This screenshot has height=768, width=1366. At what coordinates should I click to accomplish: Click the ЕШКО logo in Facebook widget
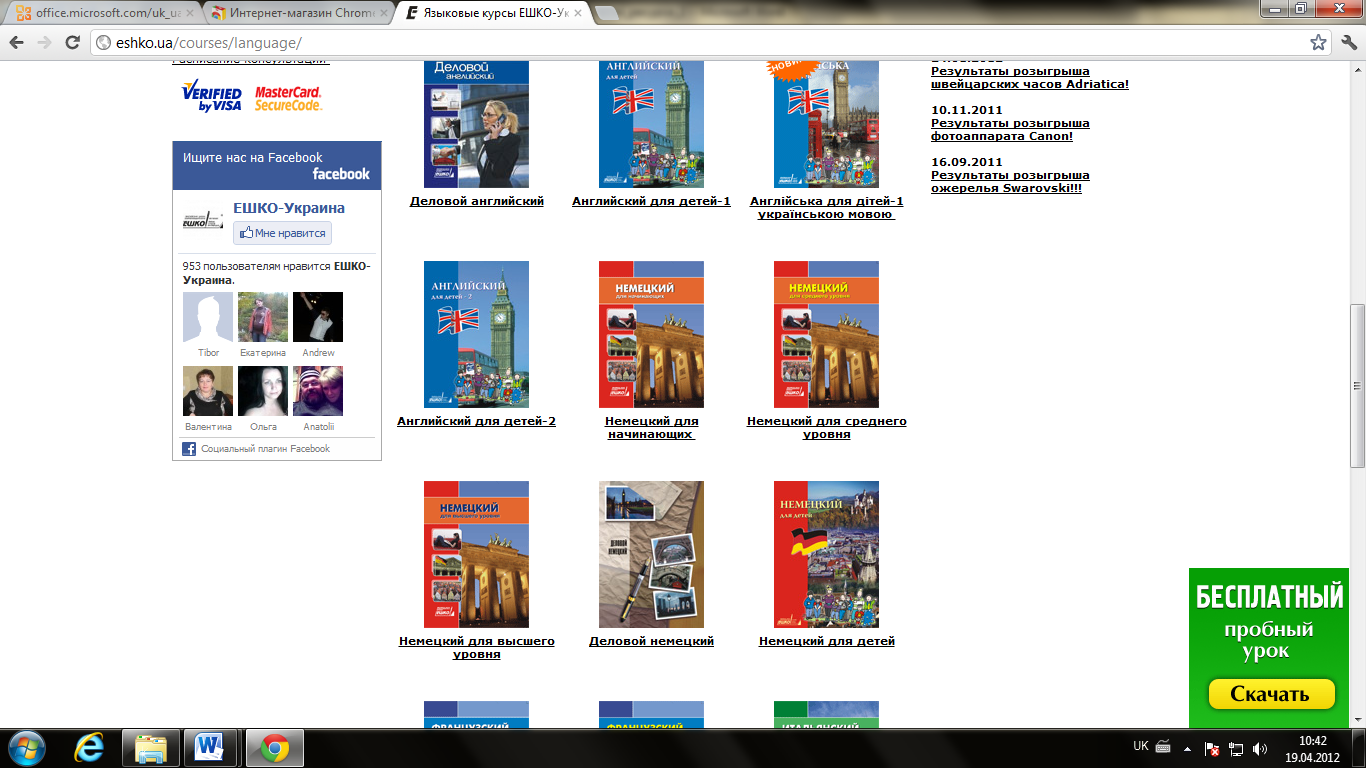click(x=203, y=221)
